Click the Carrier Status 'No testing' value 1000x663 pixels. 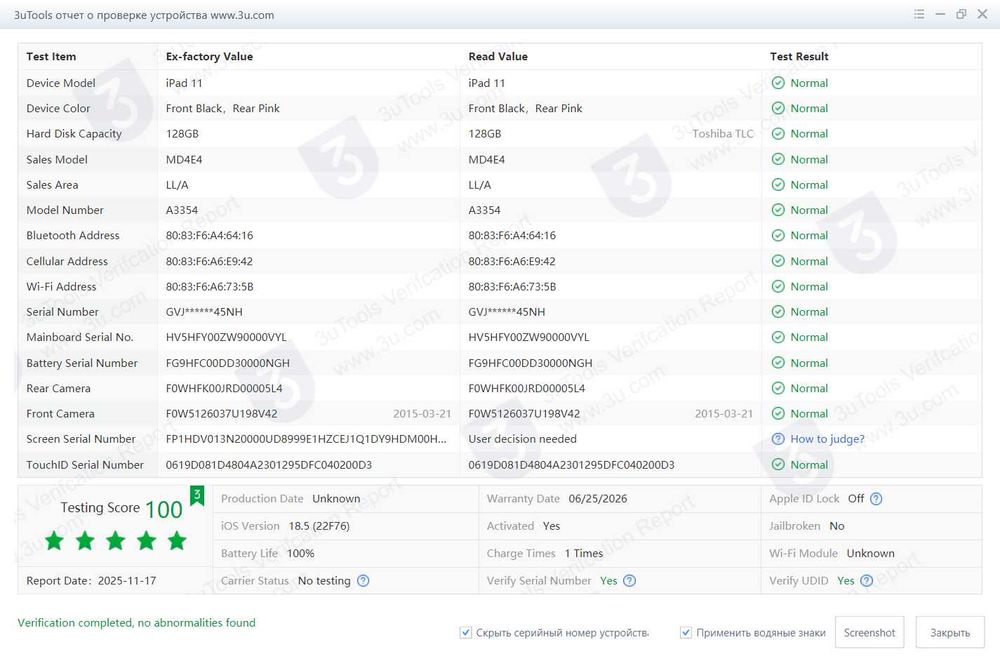click(324, 581)
